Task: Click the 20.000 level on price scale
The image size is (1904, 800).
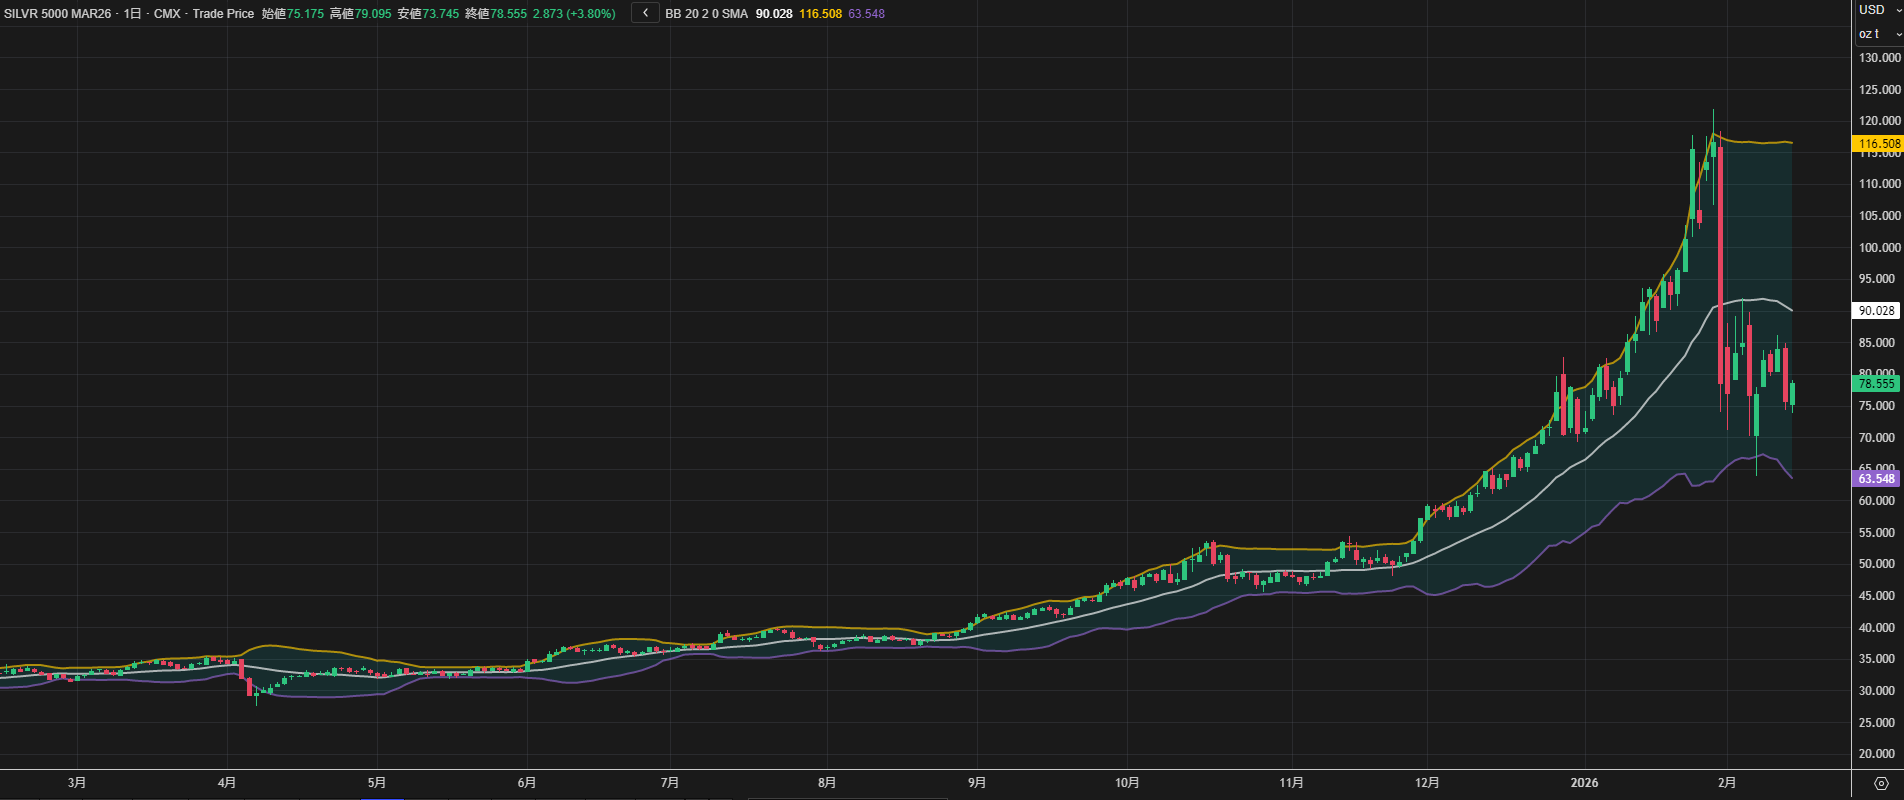Action: coord(1879,754)
